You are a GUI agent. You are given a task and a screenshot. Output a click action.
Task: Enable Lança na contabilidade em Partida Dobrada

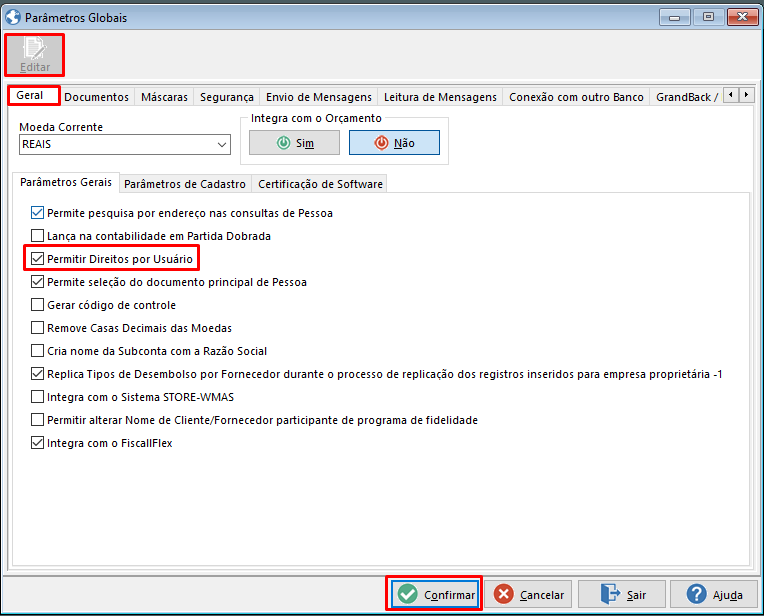click(37, 236)
